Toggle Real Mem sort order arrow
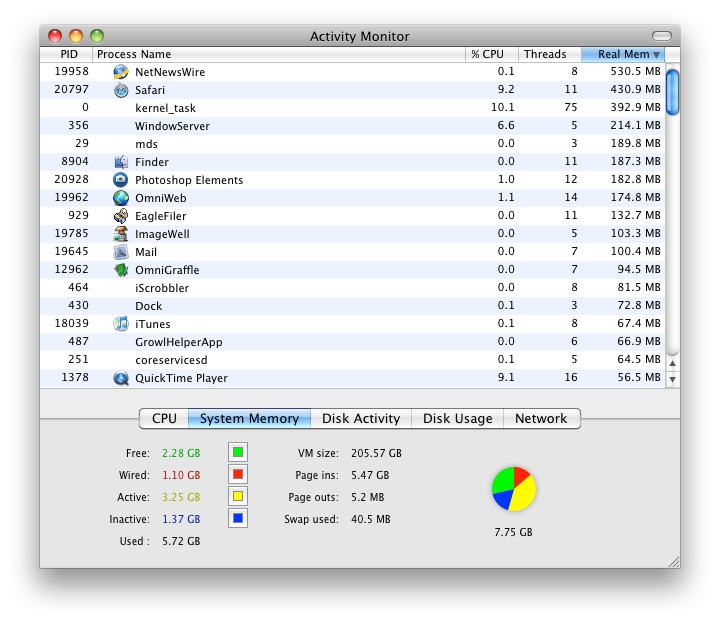The width and height of the screenshot is (720, 623). 657,55
